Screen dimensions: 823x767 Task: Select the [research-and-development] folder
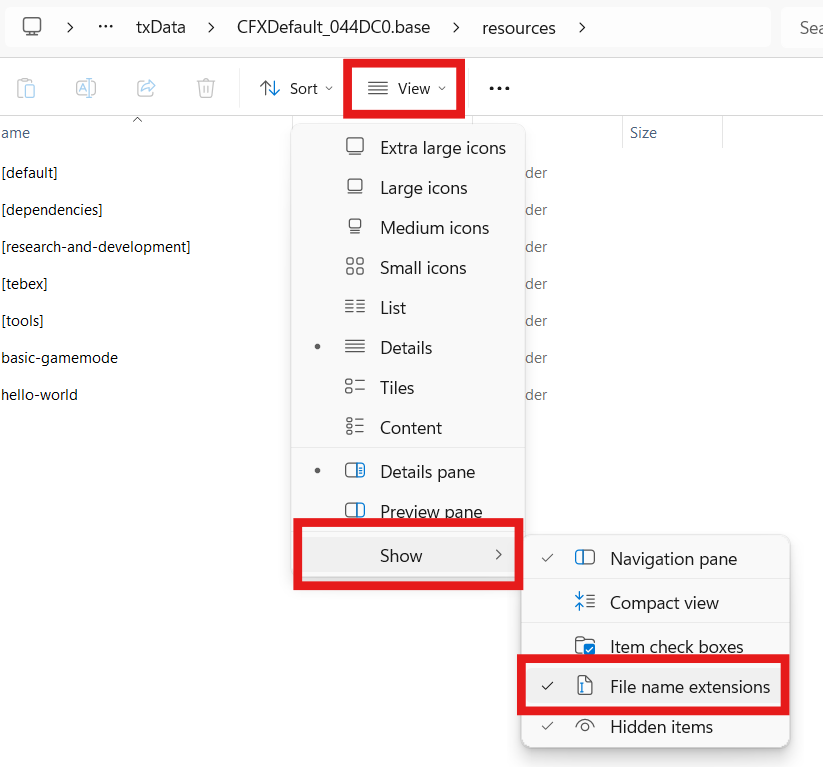point(96,247)
